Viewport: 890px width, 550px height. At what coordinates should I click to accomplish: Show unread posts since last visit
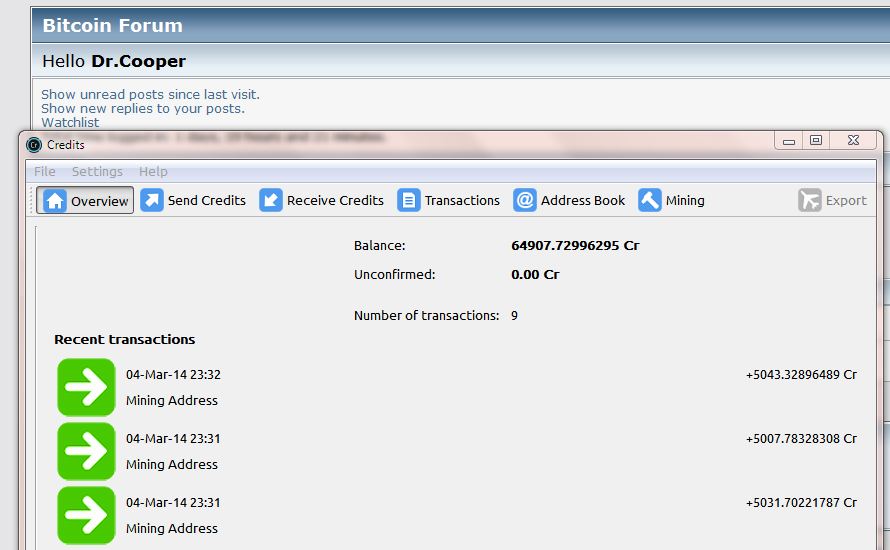pos(150,94)
